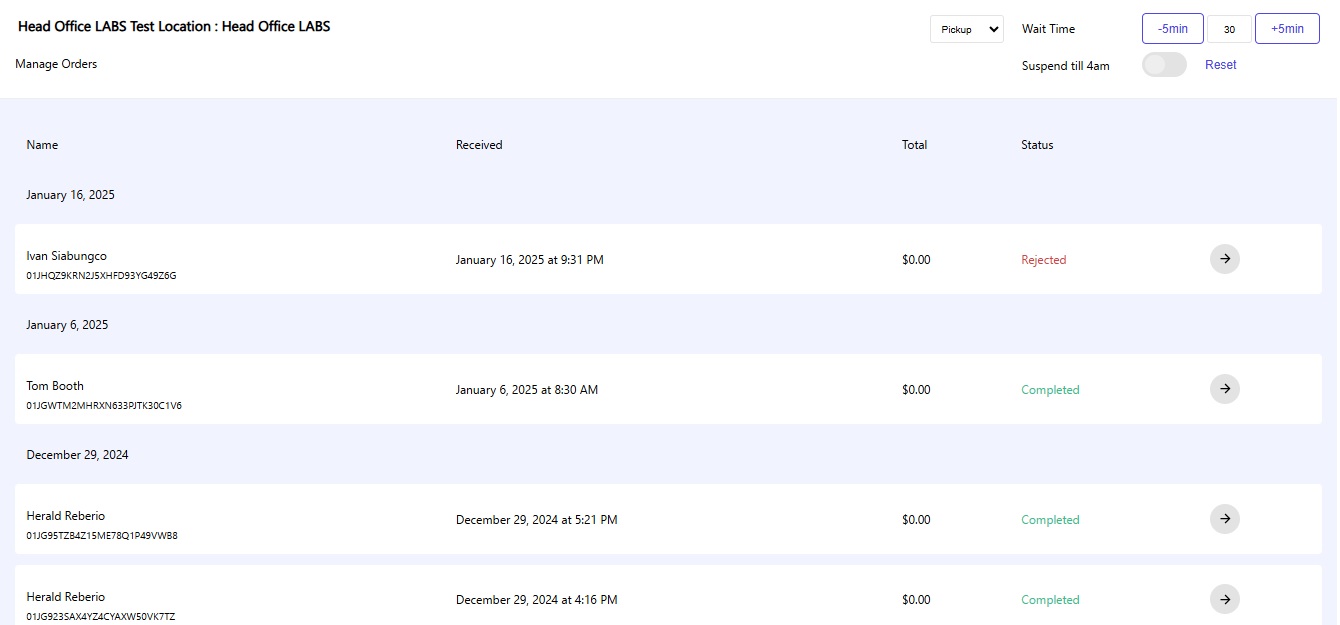The image size is (1340, 625).
Task: Click the wait time value field
Action: [1229, 29]
